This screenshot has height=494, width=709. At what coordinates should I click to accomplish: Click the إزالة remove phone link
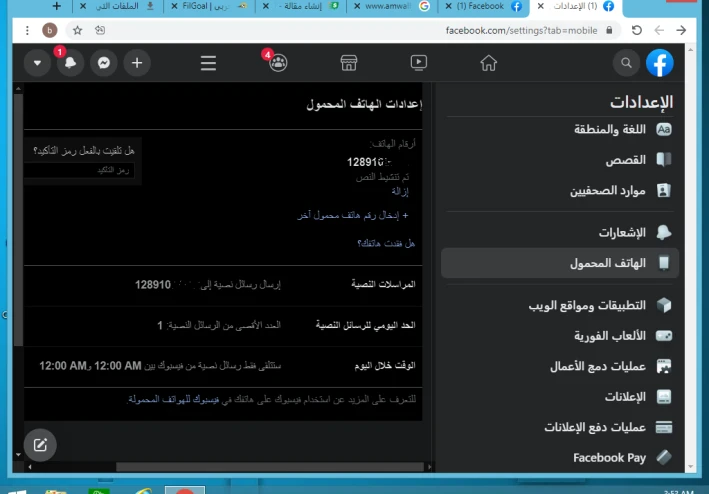(x=400, y=191)
